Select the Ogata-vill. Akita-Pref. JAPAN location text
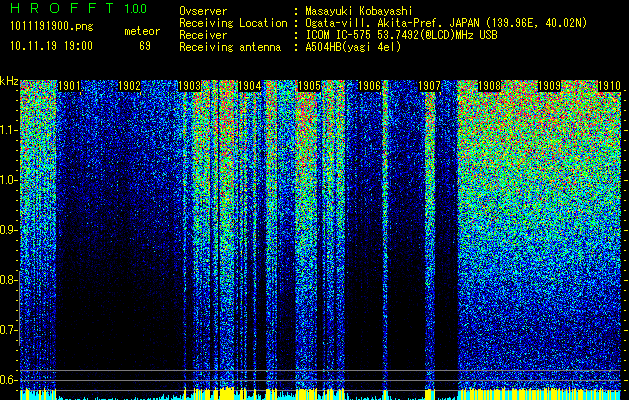The height and width of the screenshot is (400, 629). click(446, 23)
